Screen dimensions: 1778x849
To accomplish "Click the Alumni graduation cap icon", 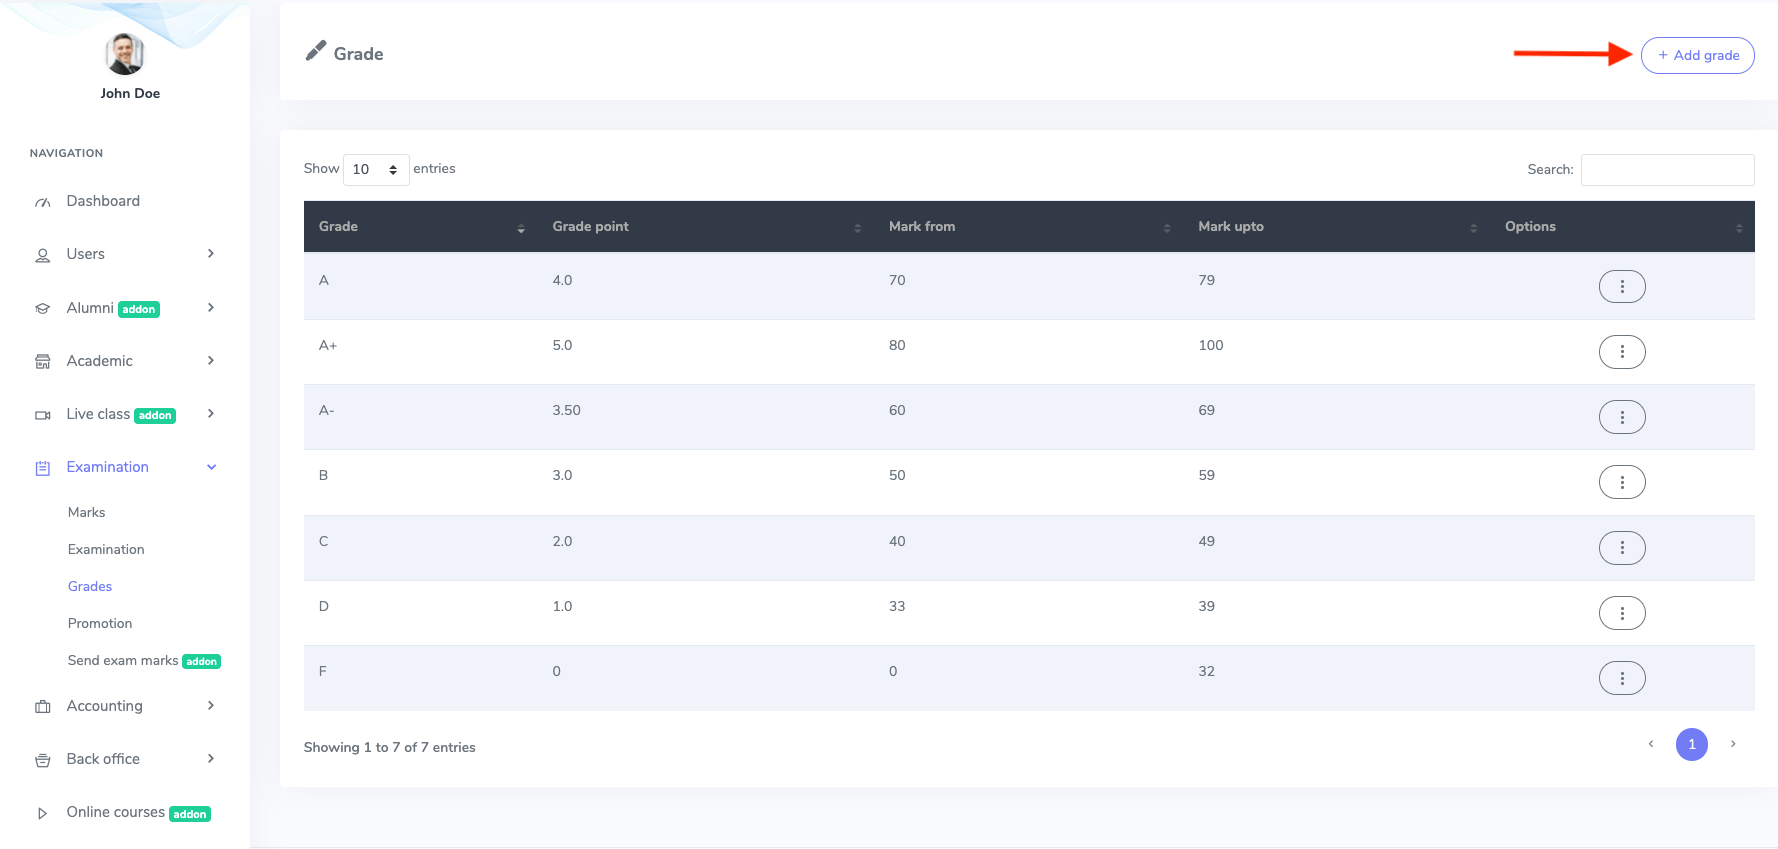I will coord(42,309).
